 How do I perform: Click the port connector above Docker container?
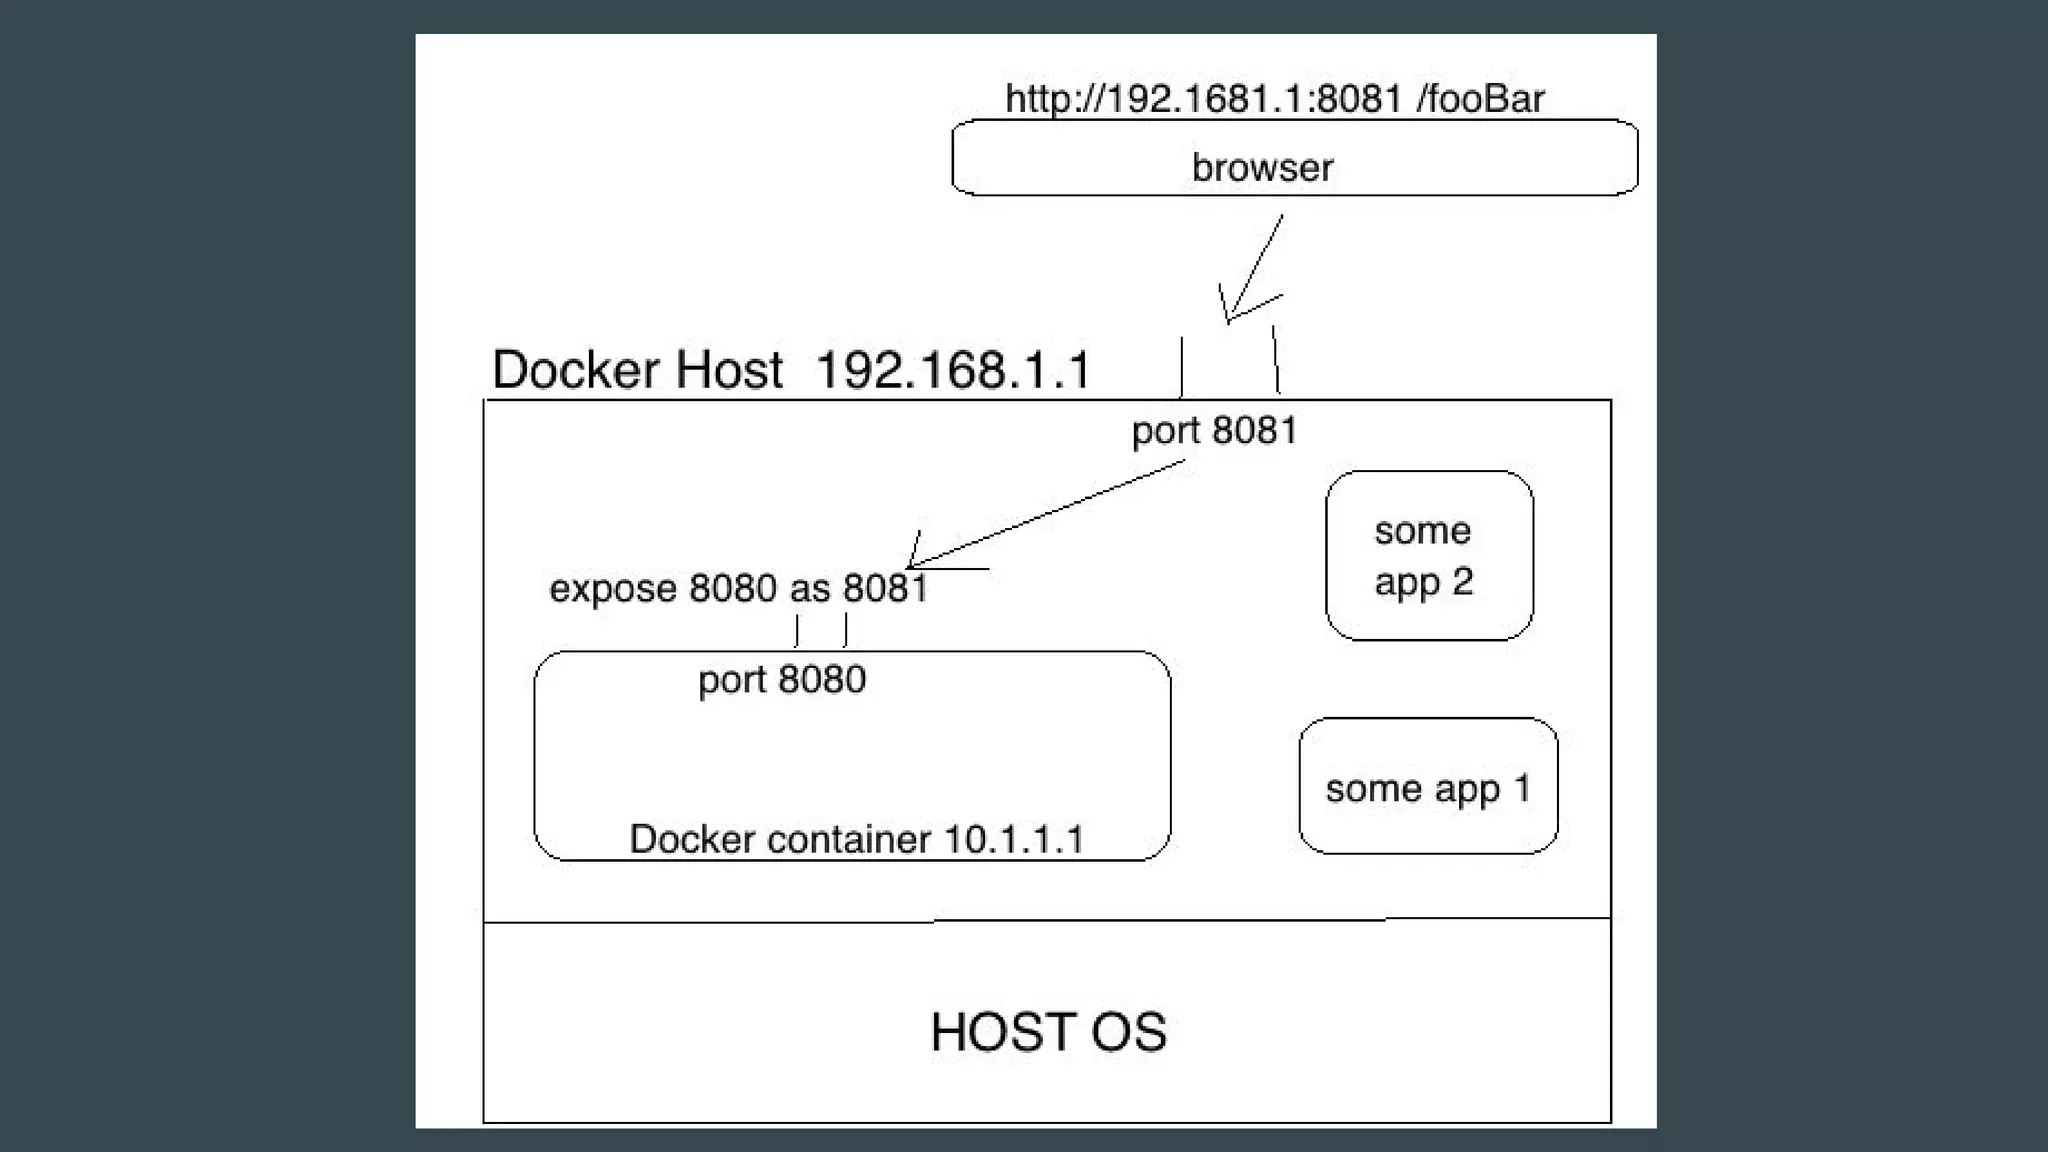pyautogui.click(x=821, y=632)
